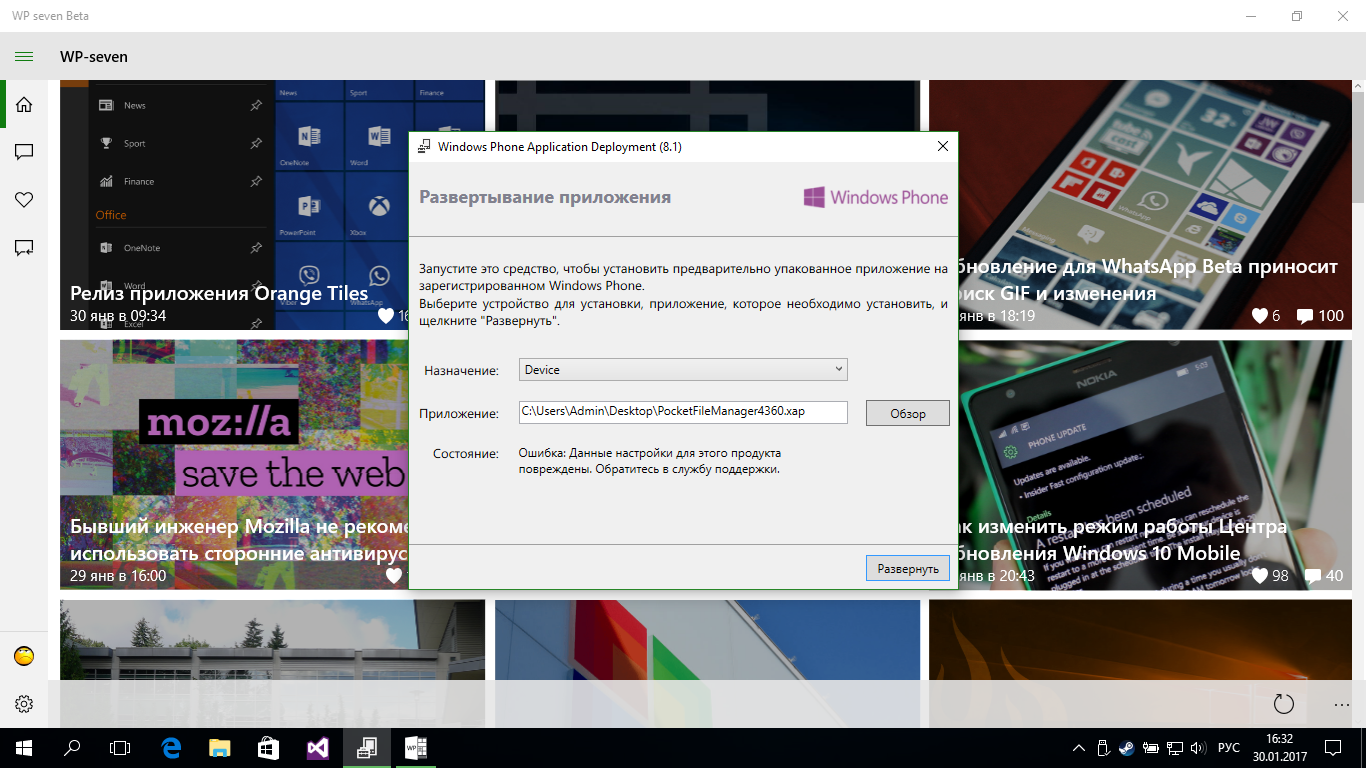1366x768 pixels.
Task: Open the Windows Start menu
Action: [24, 747]
